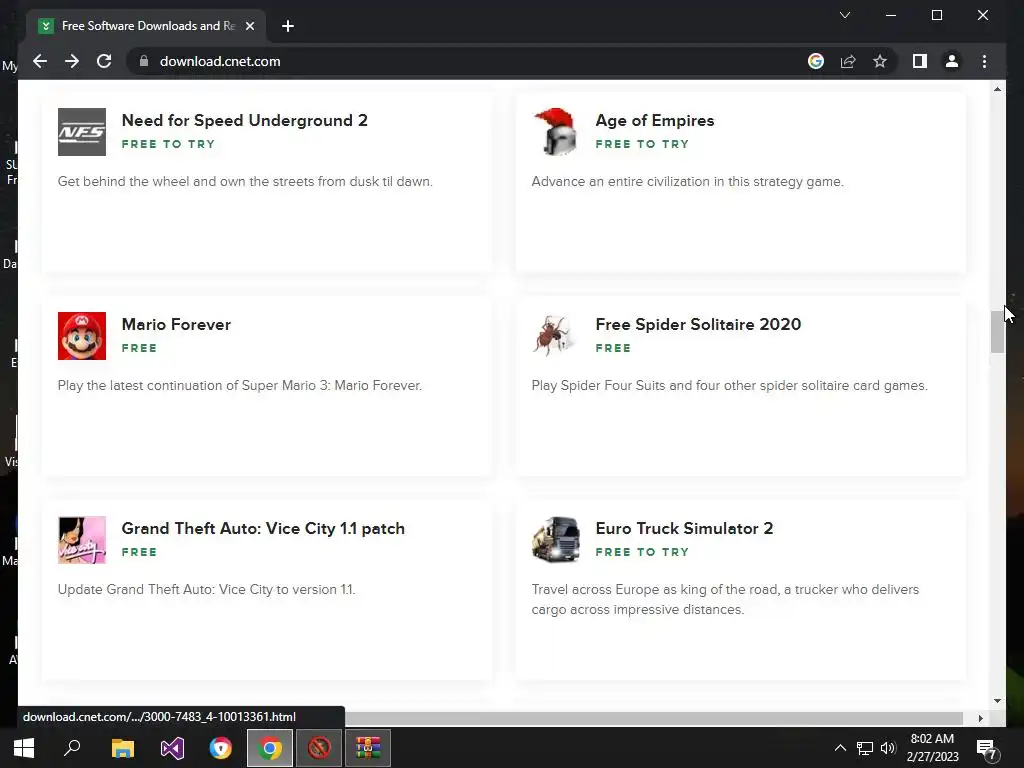Open the Chrome three-dot menu
The height and width of the screenshot is (768, 1024).
(984, 61)
